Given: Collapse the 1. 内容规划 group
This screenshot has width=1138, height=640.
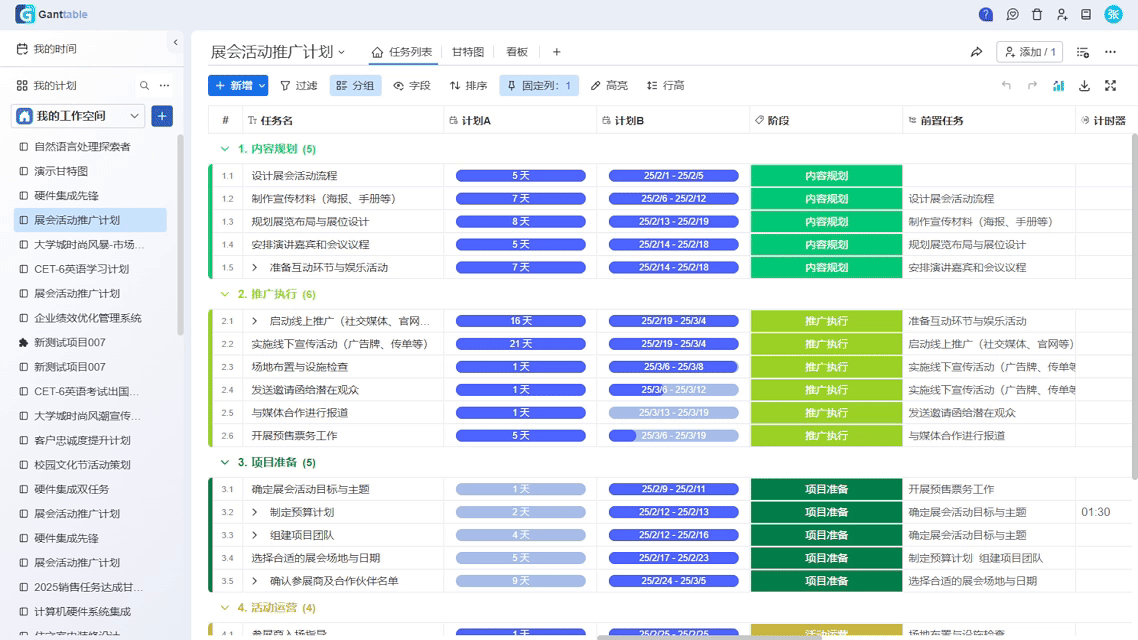Looking at the screenshot, I should (223, 148).
